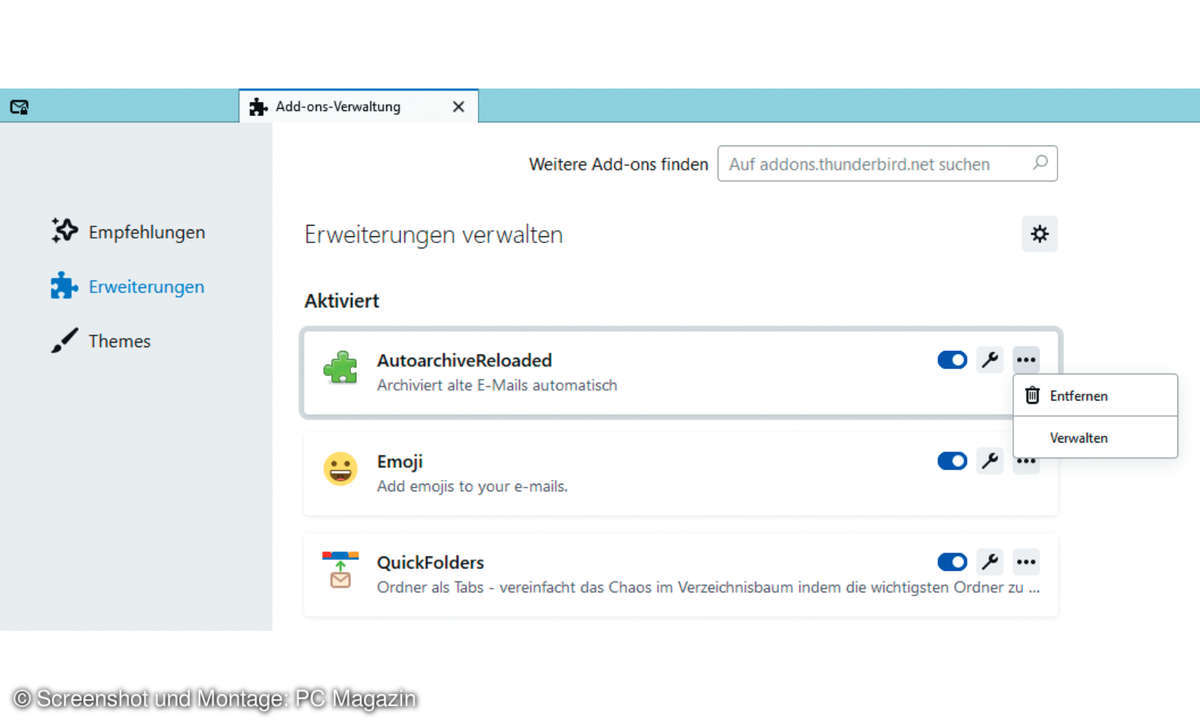Image resolution: width=1200 pixels, height=720 pixels.
Task: Click the Themes brush icon
Action: (x=64, y=341)
